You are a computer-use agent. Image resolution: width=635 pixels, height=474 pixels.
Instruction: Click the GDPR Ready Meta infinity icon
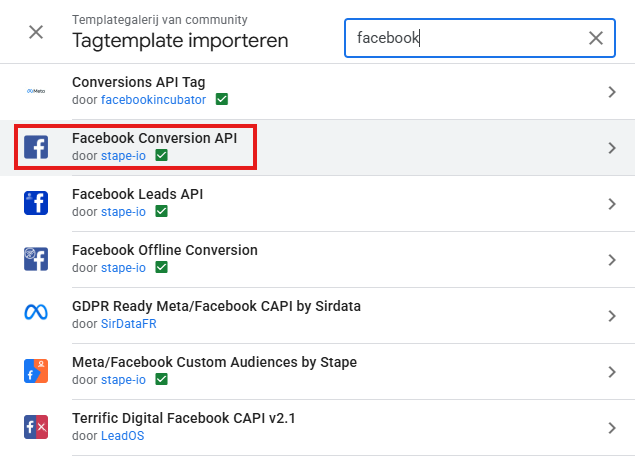coord(36,315)
